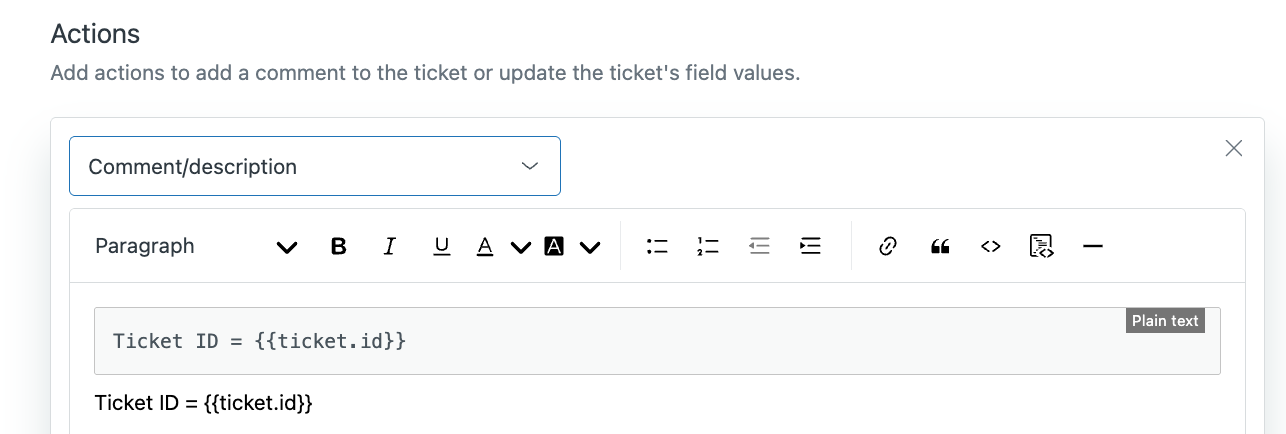This screenshot has height=434, width=1286.
Task: Click the highlight color swatch
Action: (554, 246)
